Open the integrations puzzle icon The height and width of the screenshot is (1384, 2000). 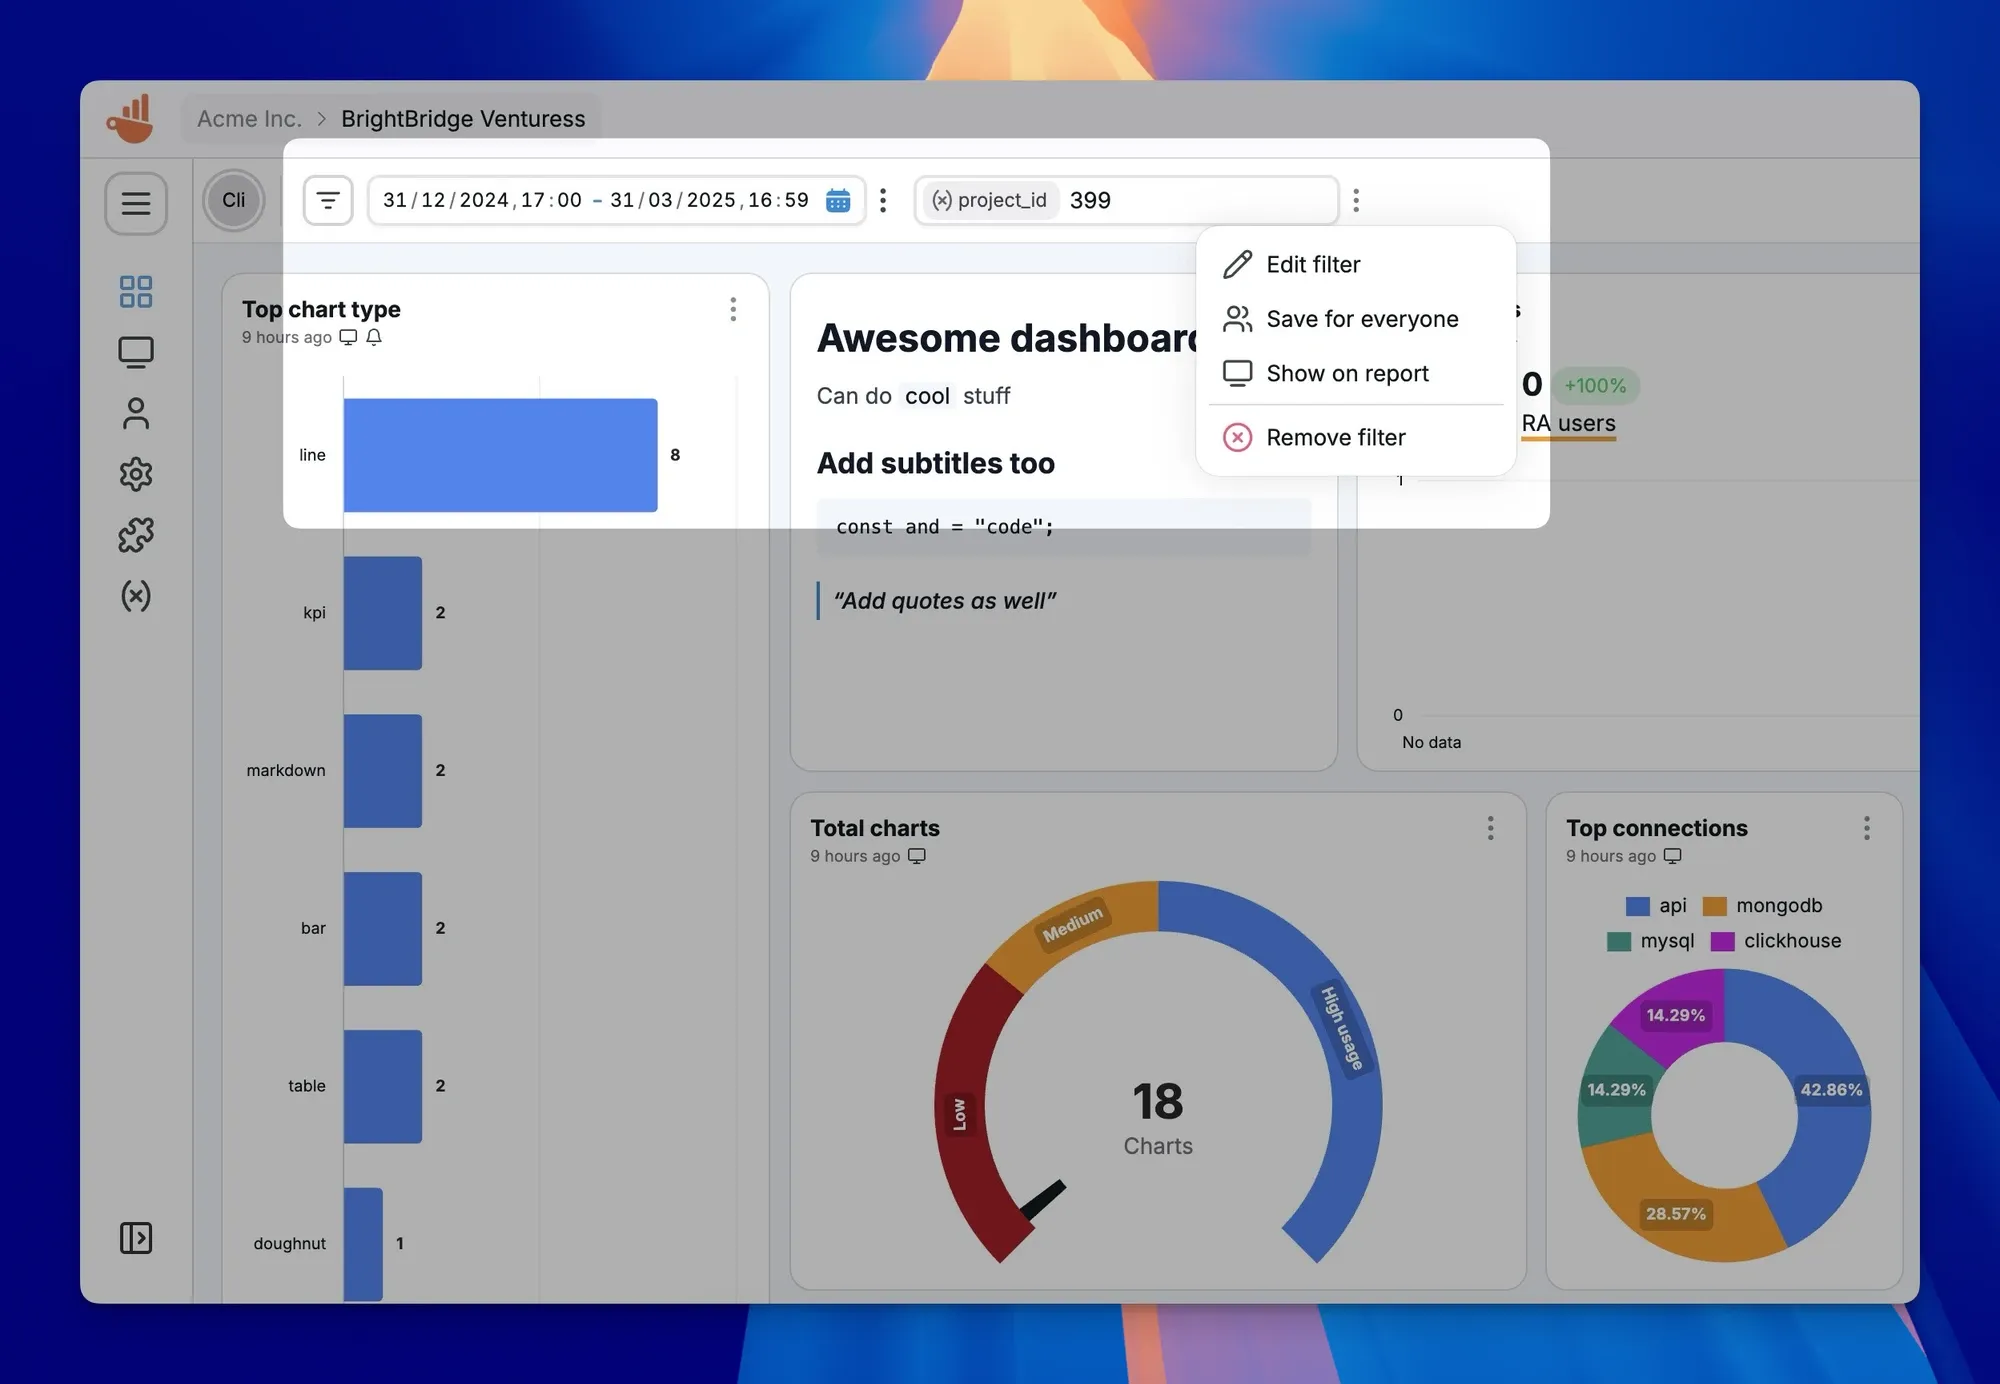(136, 535)
